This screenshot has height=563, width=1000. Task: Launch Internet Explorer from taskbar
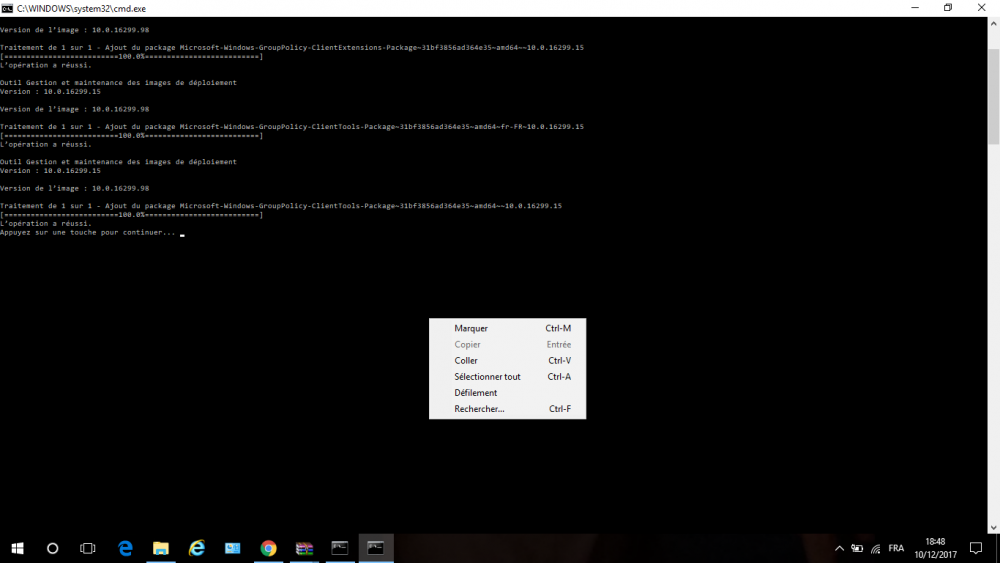coord(197,548)
